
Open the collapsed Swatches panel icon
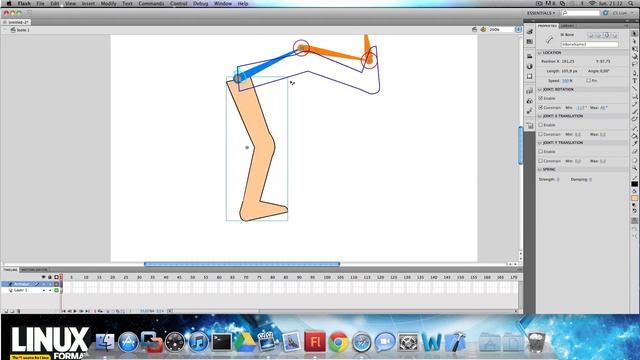(x=529, y=42)
